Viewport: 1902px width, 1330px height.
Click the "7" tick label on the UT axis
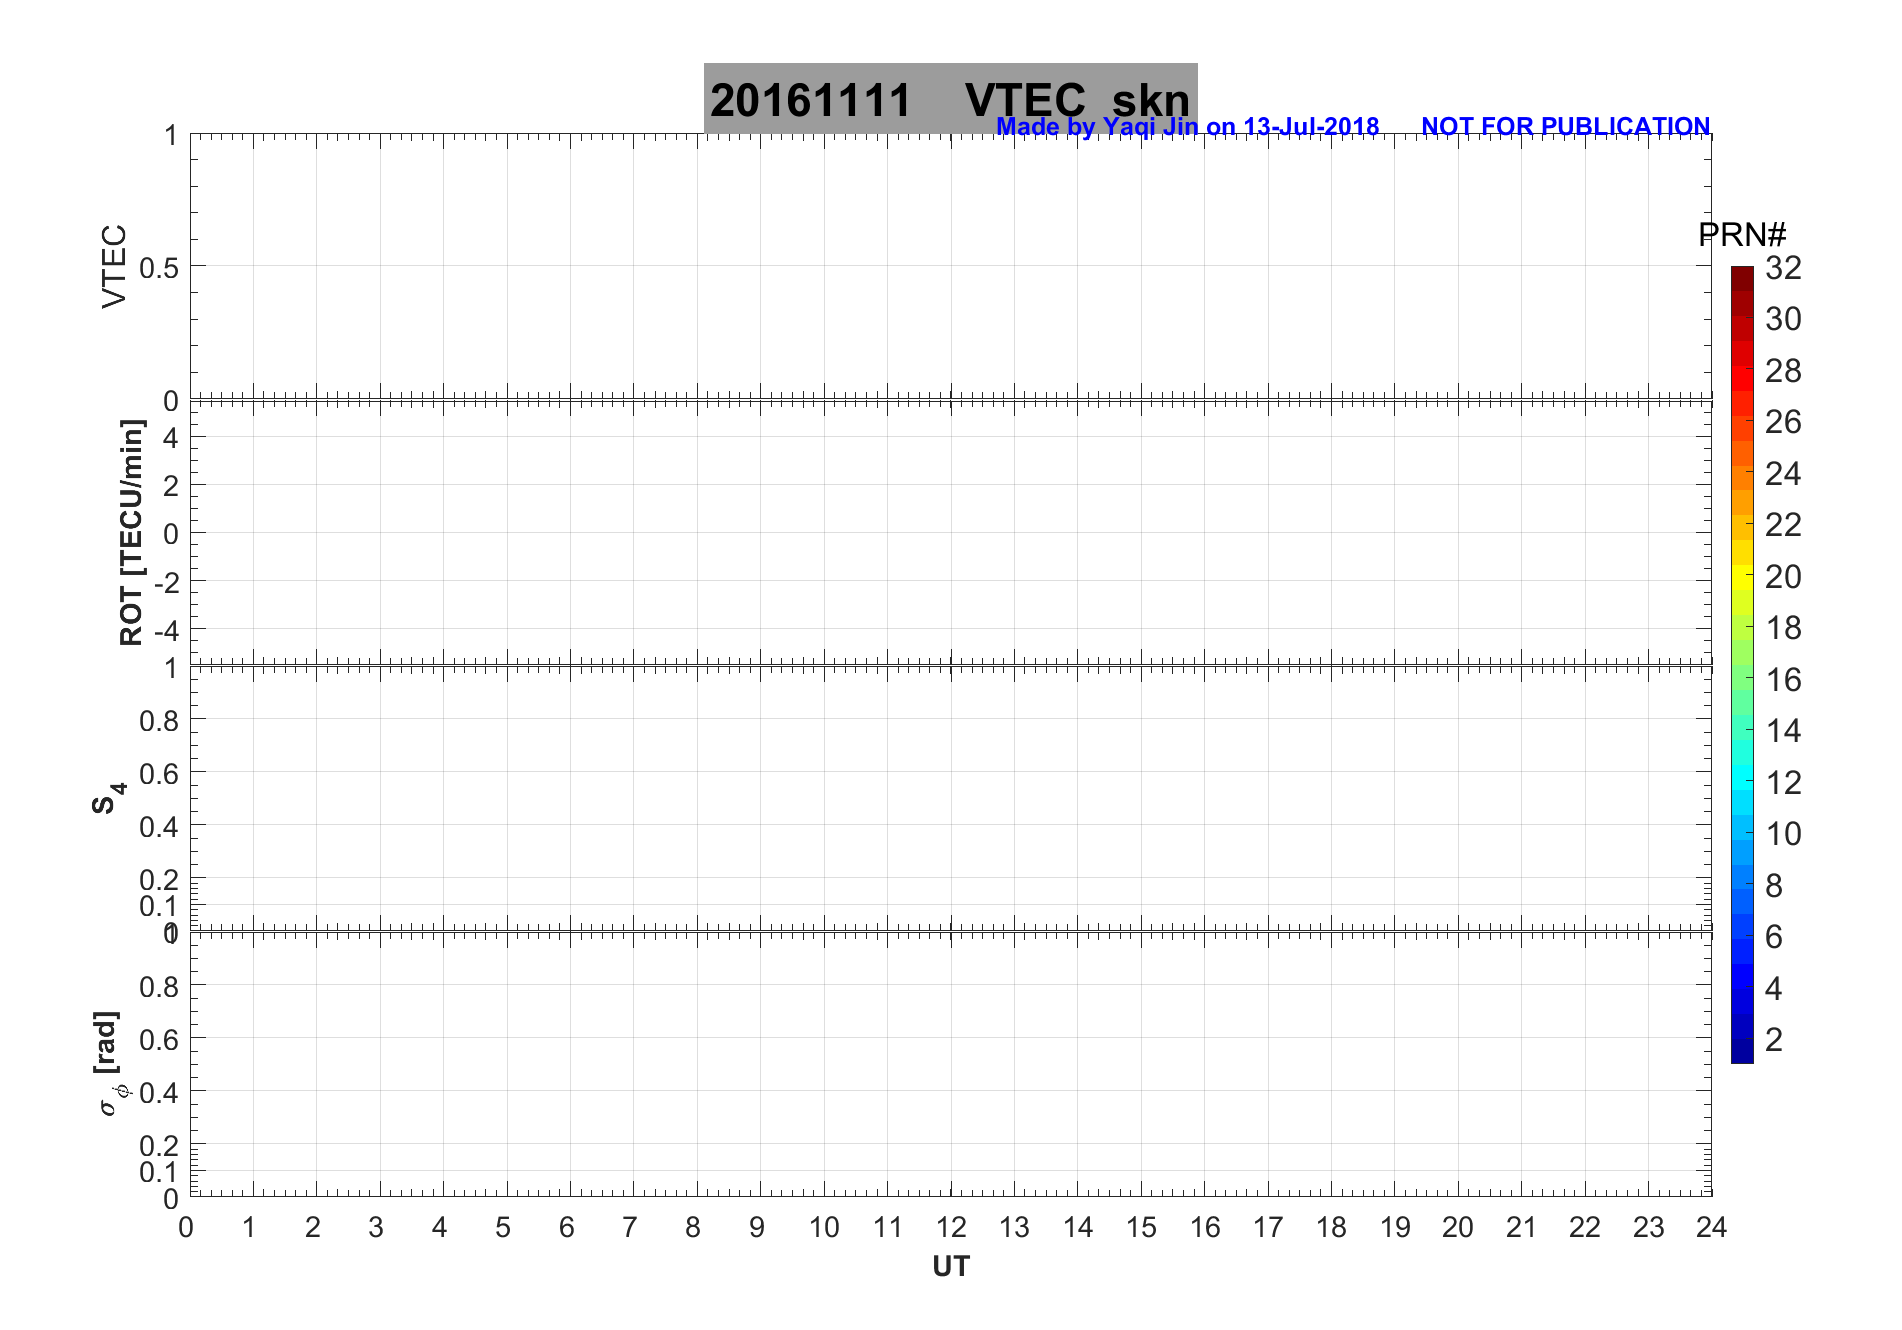point(630,1228)
